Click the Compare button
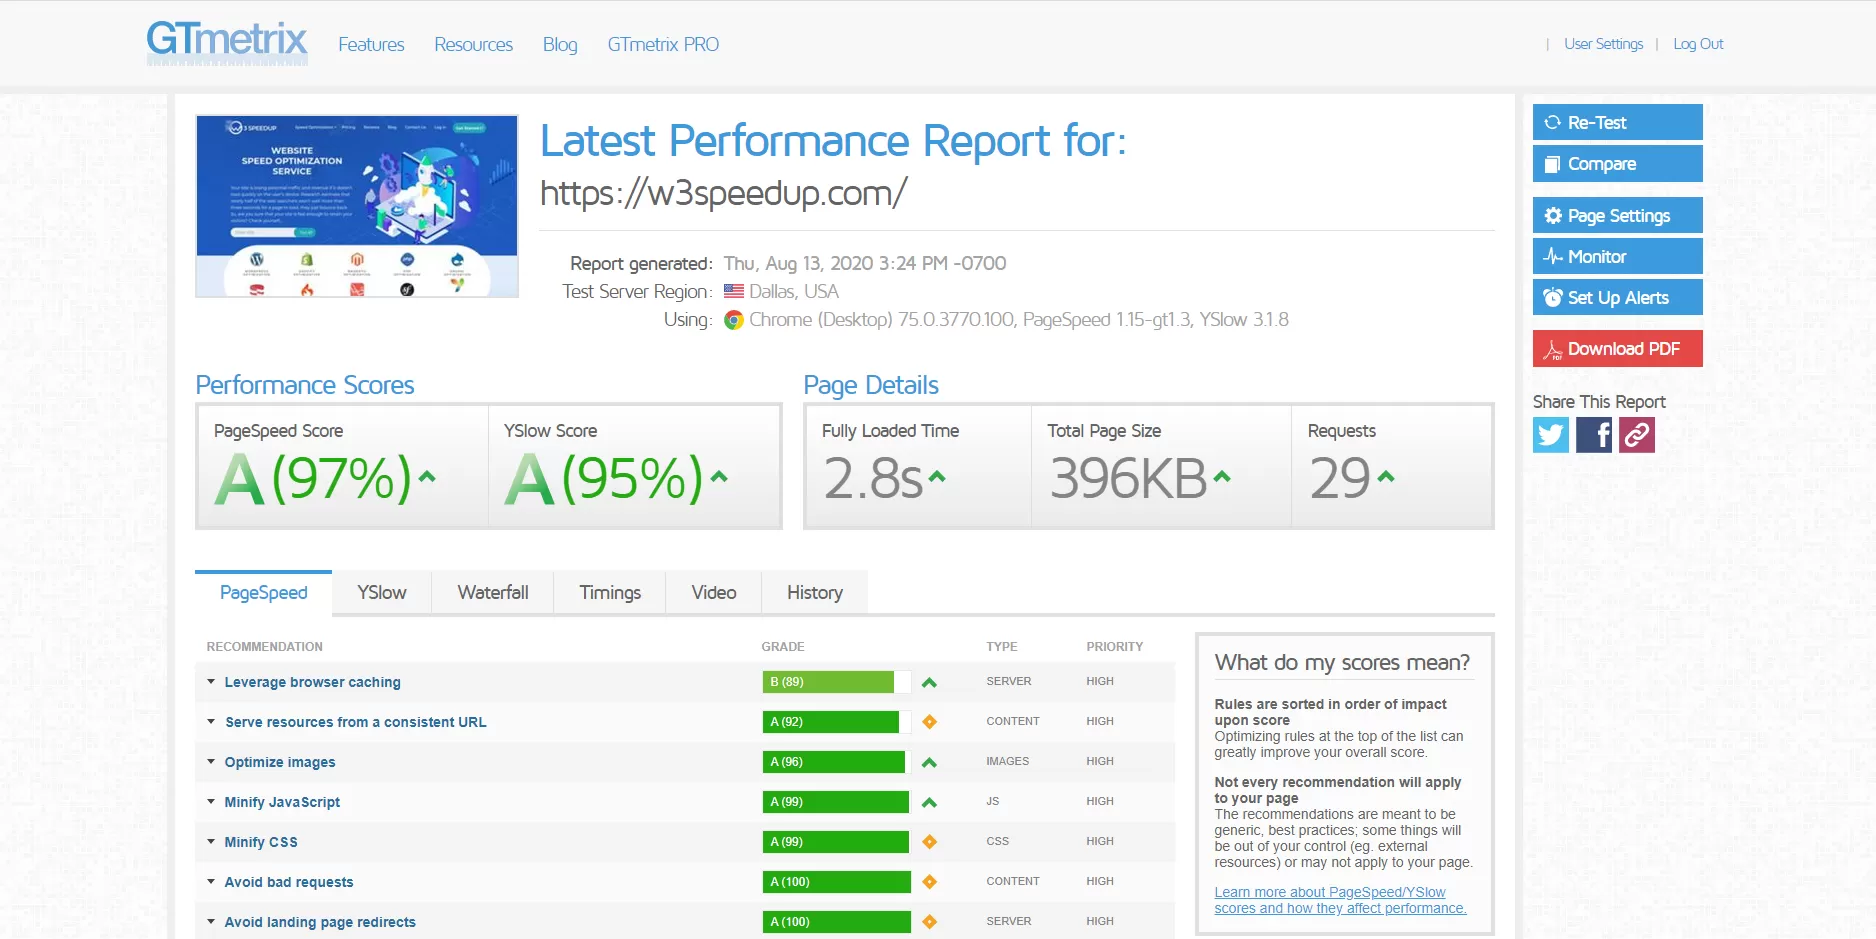 (1617, 163)
